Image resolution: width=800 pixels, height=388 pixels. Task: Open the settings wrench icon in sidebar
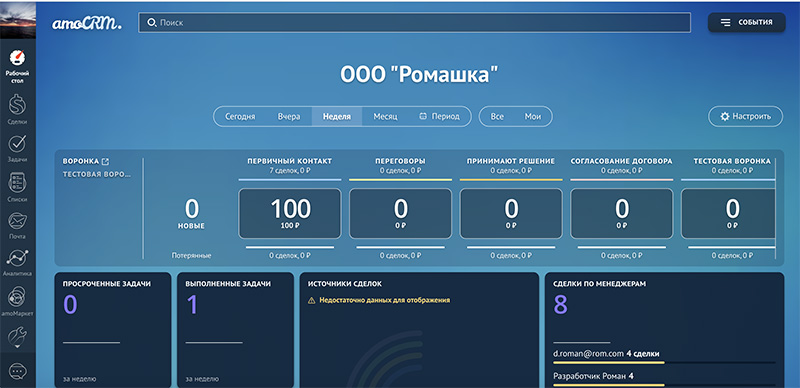(17, 337)
